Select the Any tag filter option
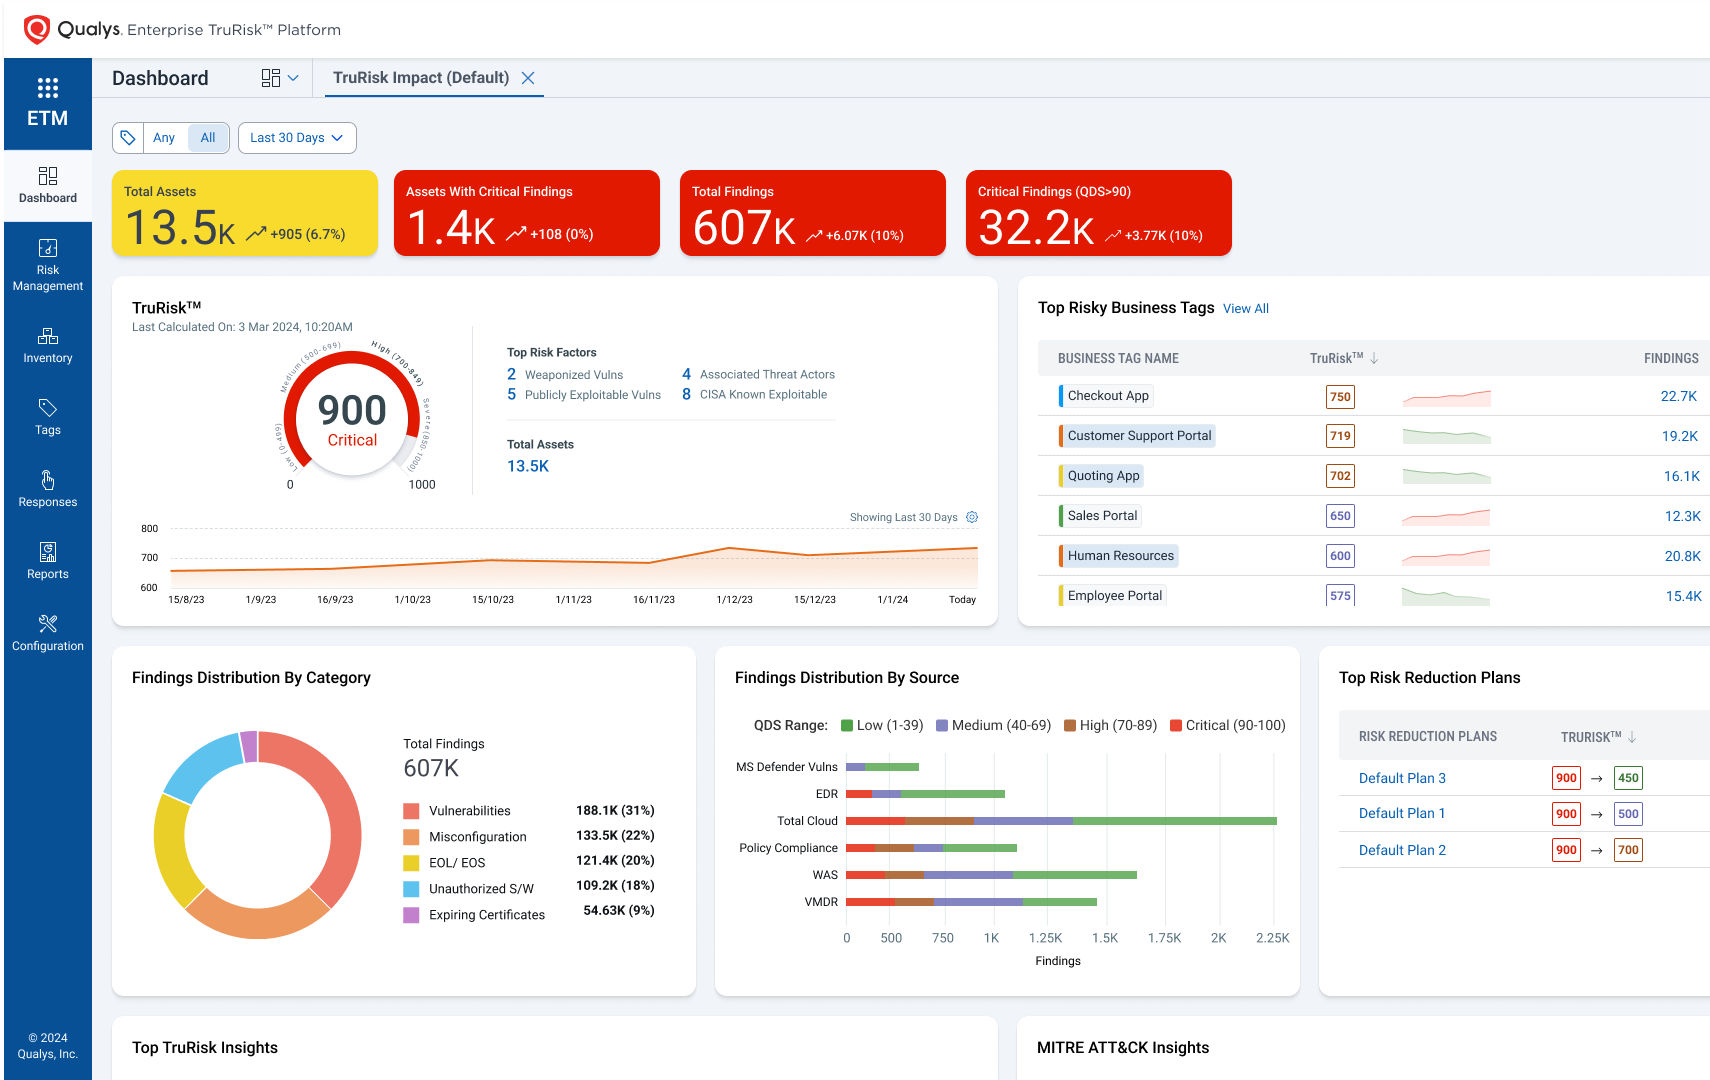Image resolution: width=1710 pixels, height=1080 pixels. tap(164, 138)
